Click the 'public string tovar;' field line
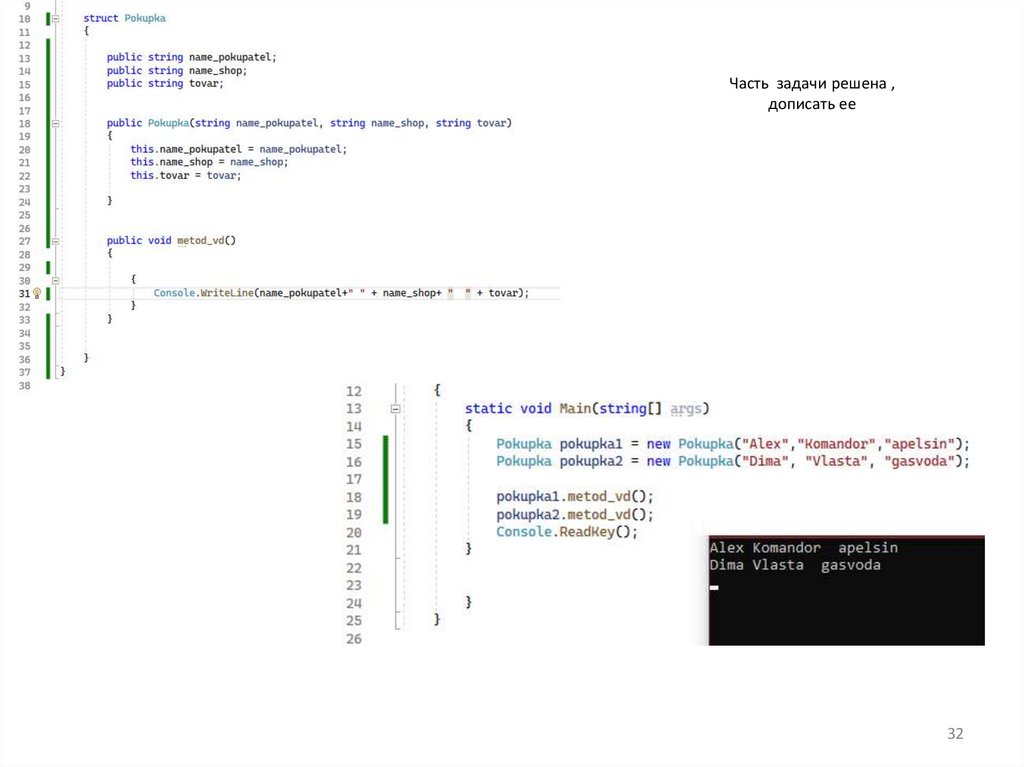1024x767 pixels. [x=165, y=84]
